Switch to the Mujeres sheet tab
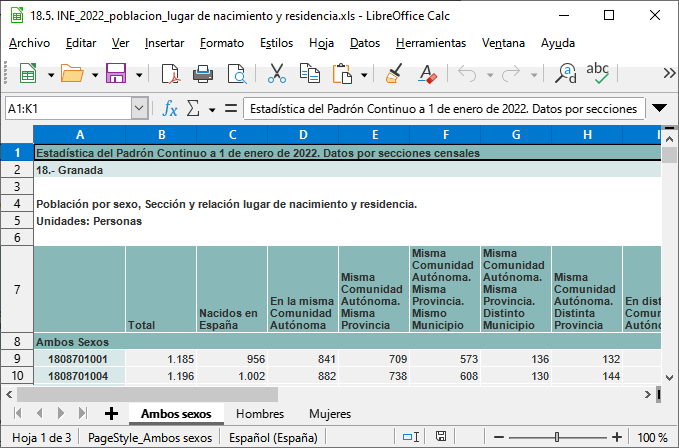This screenshot has width=679, height=448. pos(329,413)
